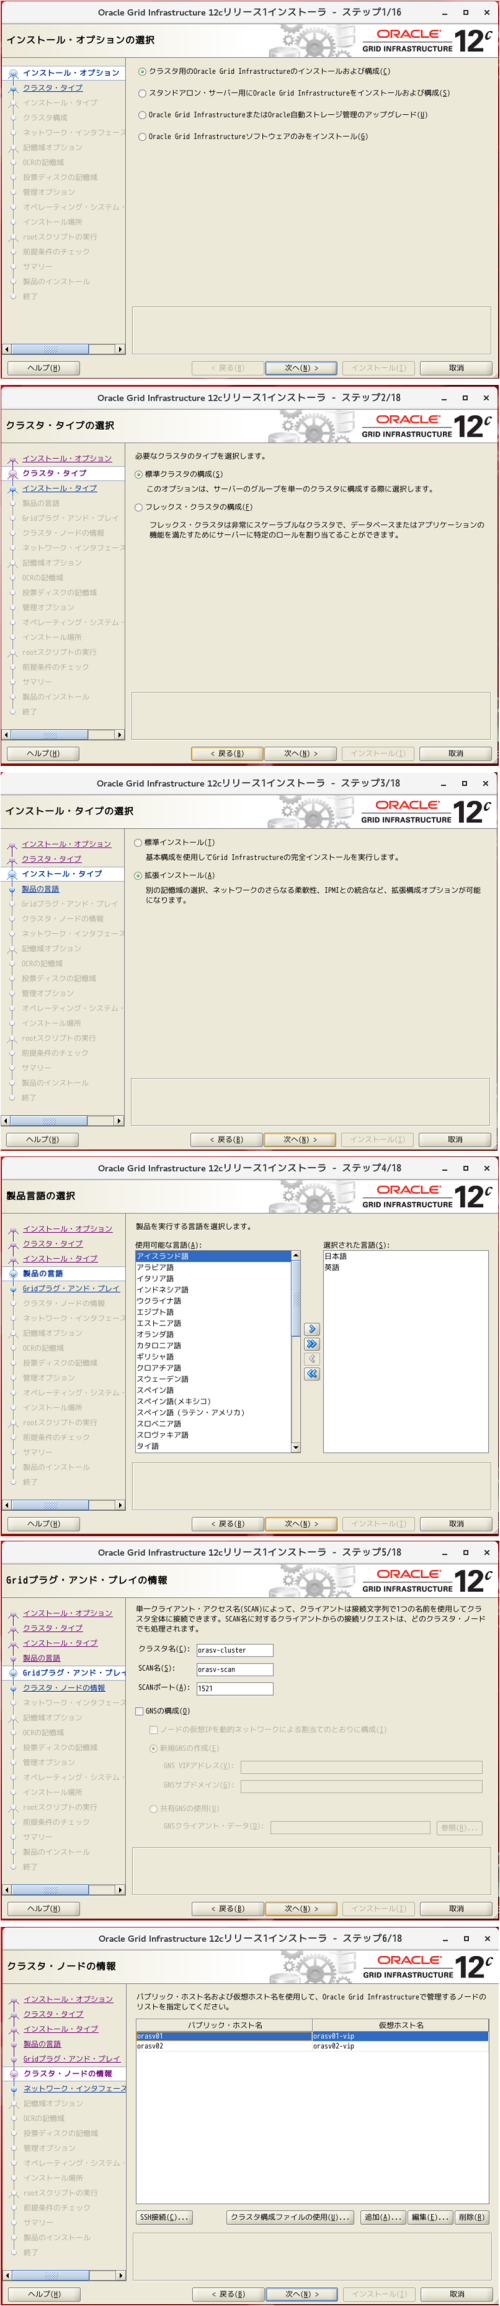Open ネットワーク・インタフェース link in step 6 sidebar

point(75,2088)
